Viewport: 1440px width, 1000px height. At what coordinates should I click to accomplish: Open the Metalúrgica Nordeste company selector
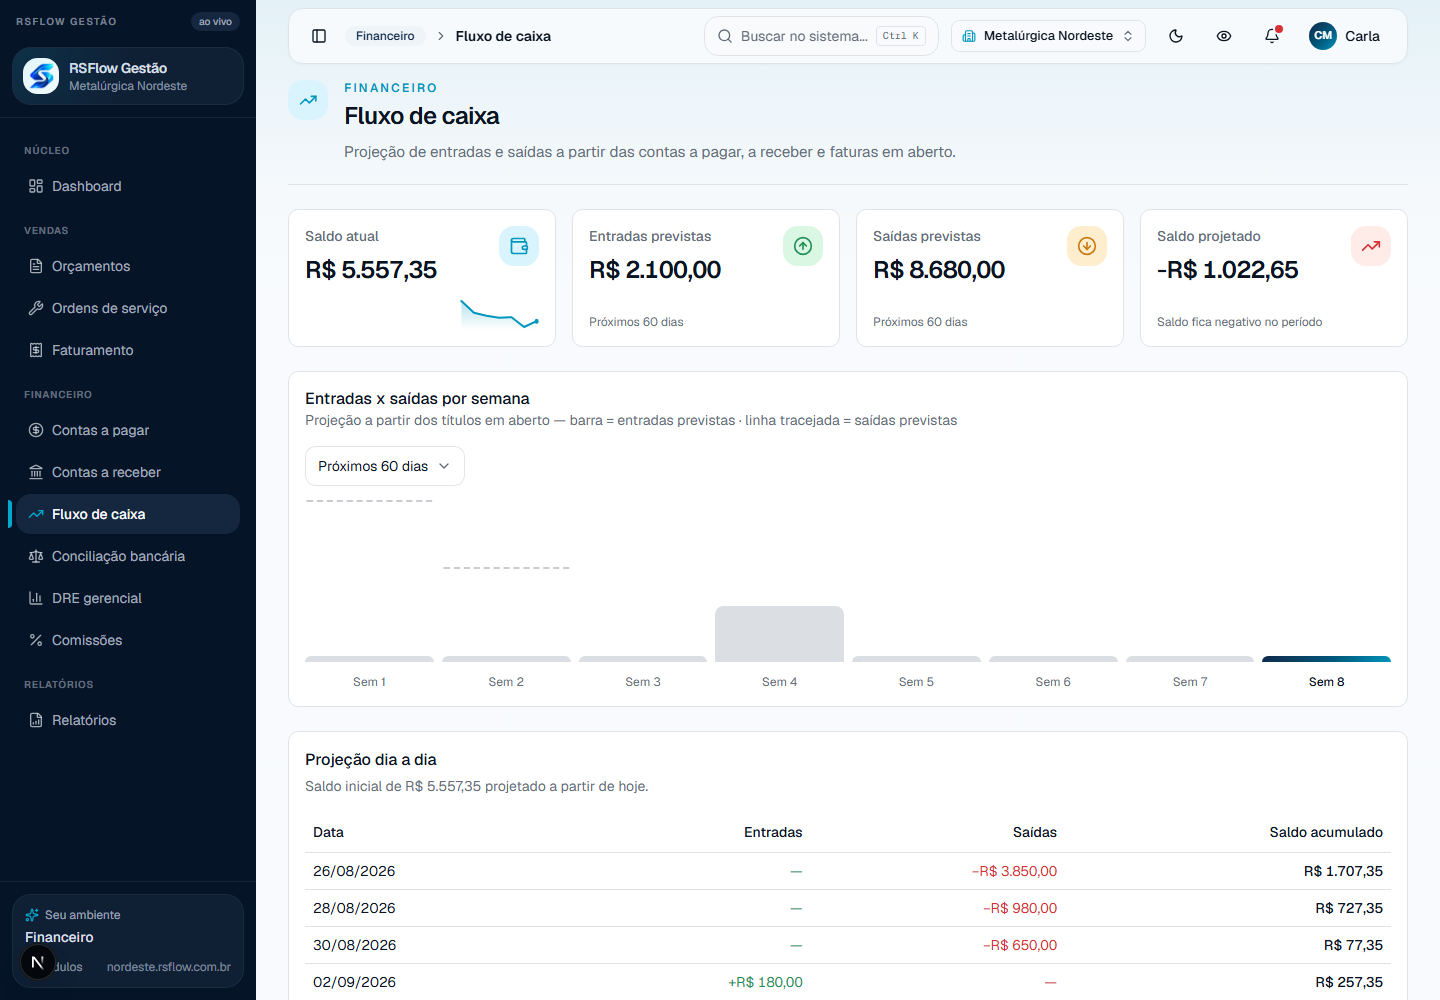[1048, 36]
